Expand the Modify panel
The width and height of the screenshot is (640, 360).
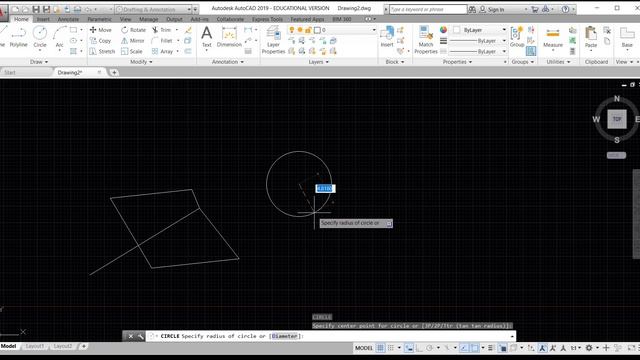point(141,62)
